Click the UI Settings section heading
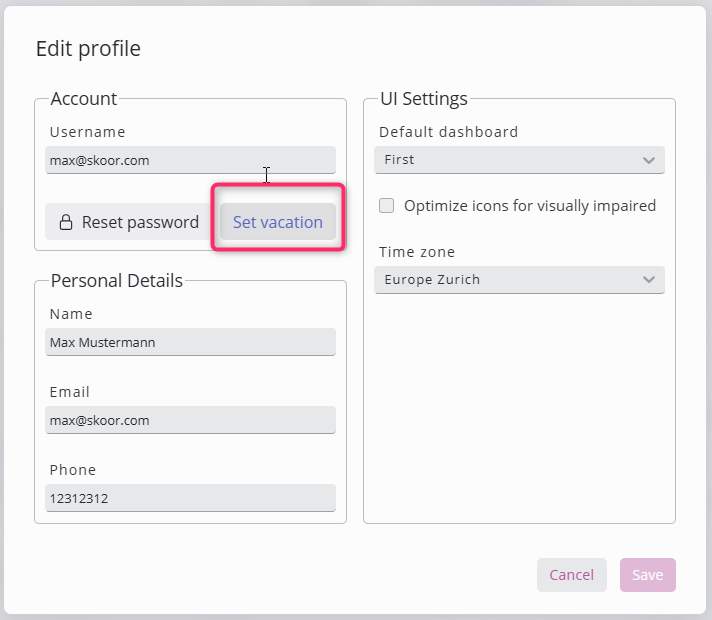Viewport: 712px width, 620px height. pos(424,99)
